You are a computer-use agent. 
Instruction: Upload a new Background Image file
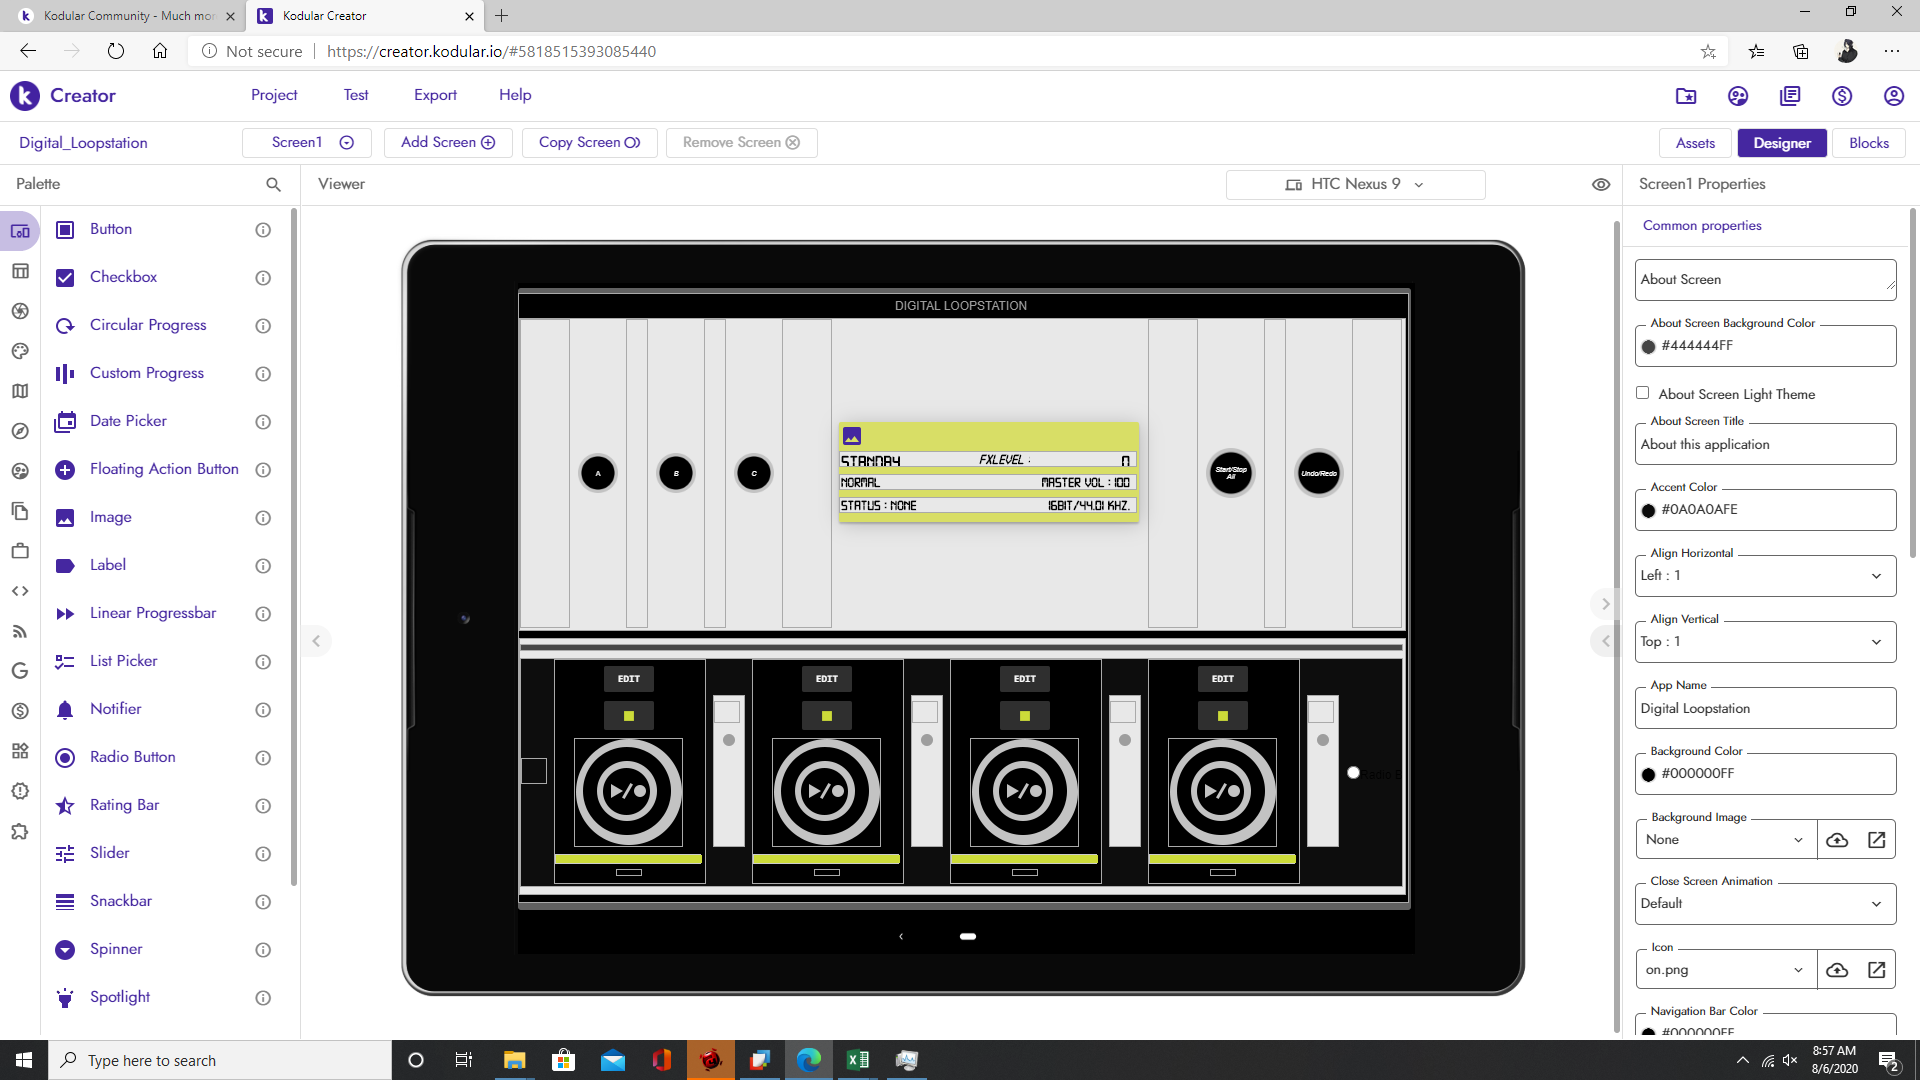(x=1837, y=840)
